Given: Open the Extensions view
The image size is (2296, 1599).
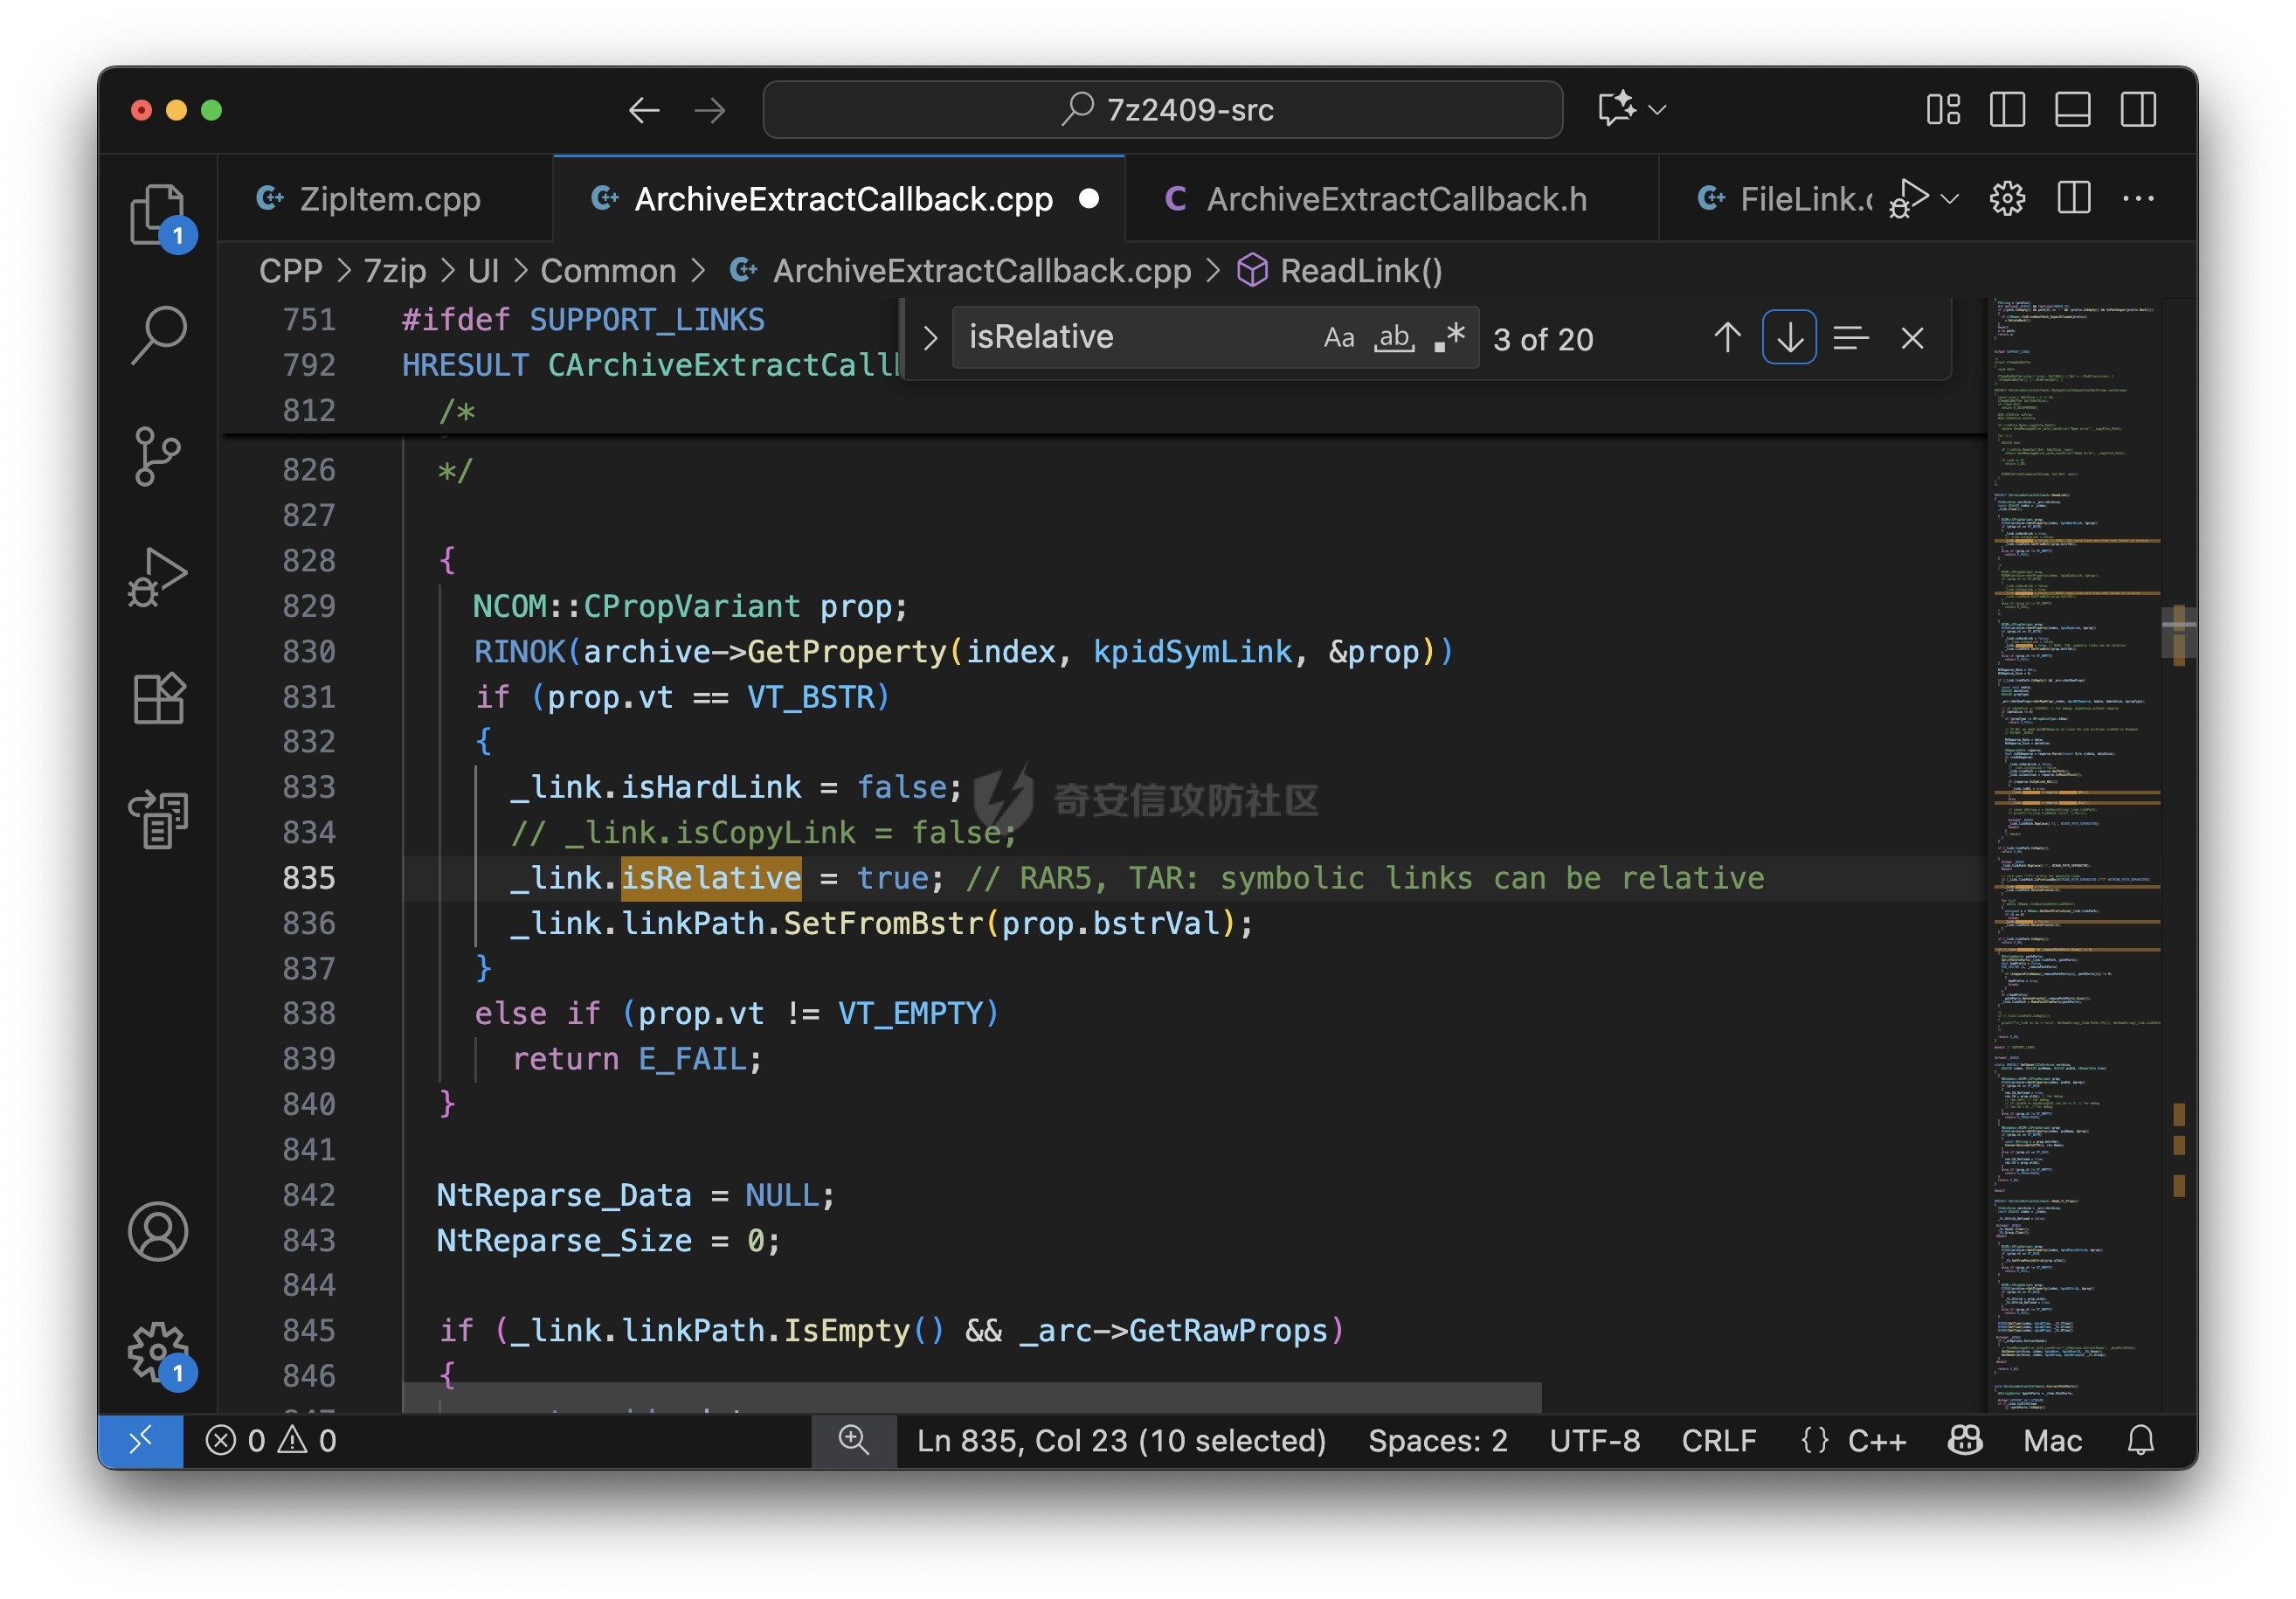Looking at the screenshot, I should [157, 698].
